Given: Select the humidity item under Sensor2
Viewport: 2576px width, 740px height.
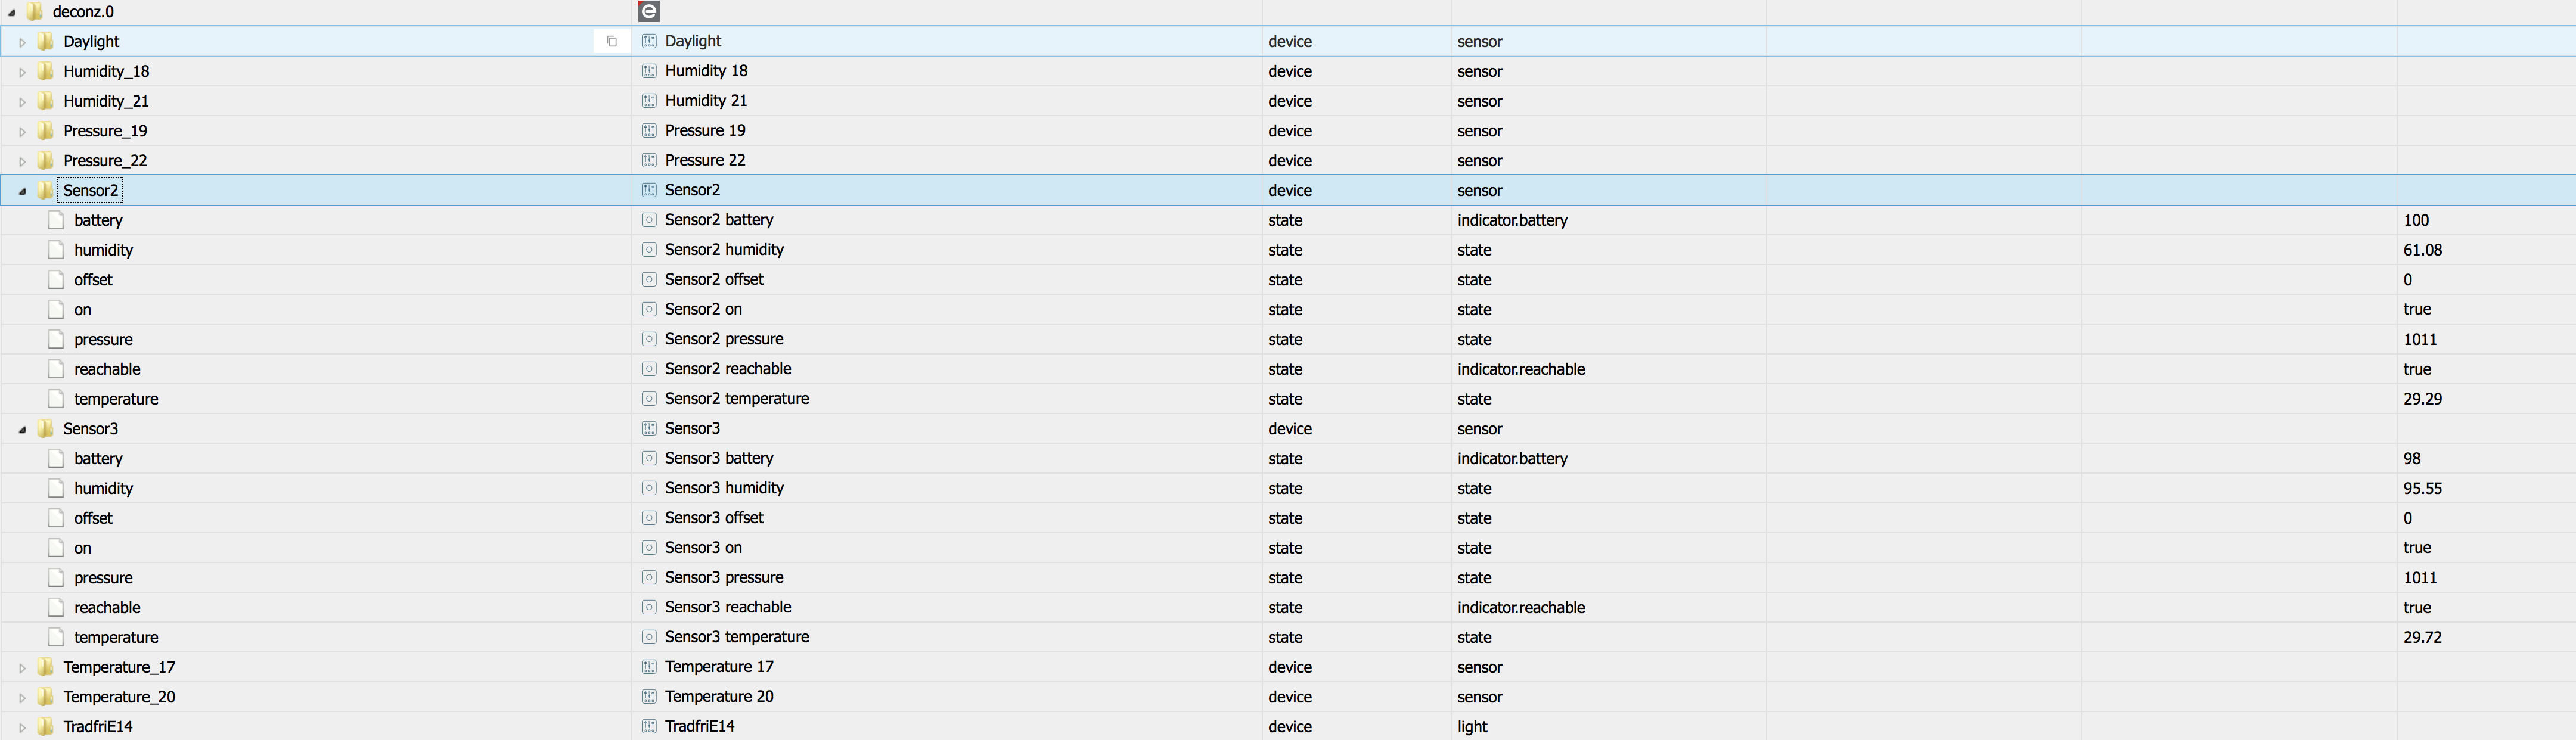Looking at the screenshot, I should point(103,250).
